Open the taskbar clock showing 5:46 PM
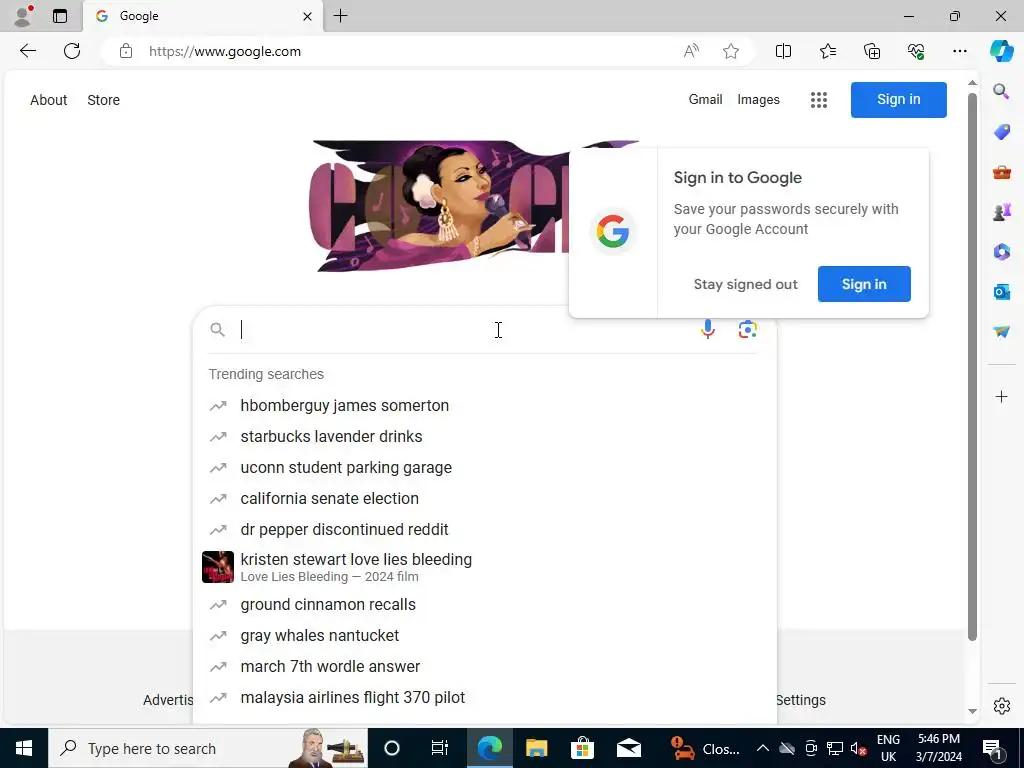This screenshot has height=768, width=1024. point(938,748)
